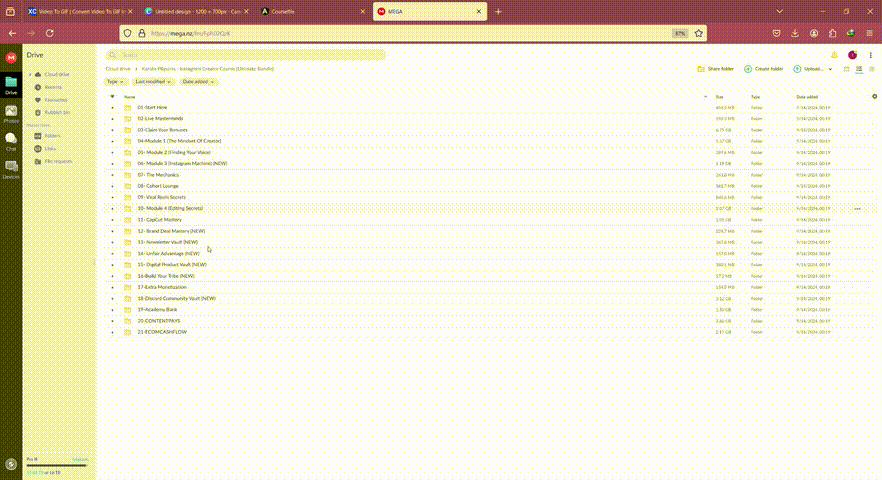Click the Upload button
Image resolution: width=882 pixels, height=480 pixels.
tap(808, 69)
